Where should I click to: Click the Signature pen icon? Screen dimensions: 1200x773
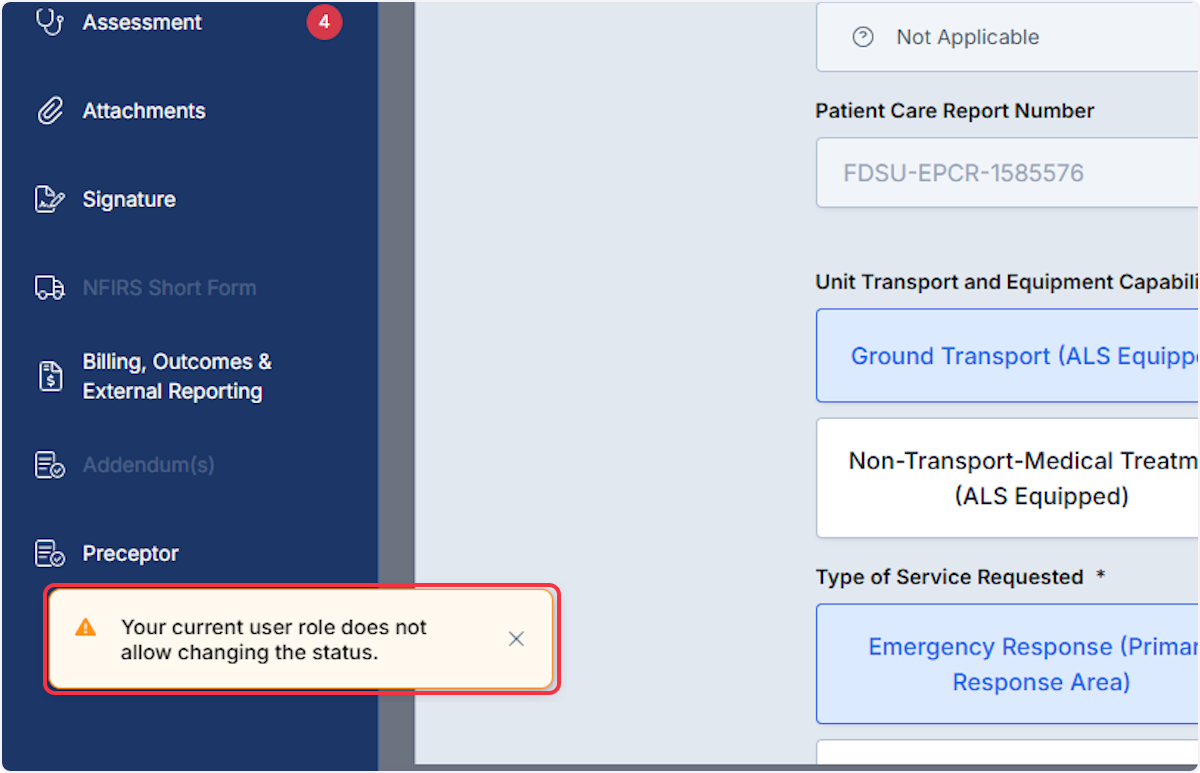click(x=49, y=199)
